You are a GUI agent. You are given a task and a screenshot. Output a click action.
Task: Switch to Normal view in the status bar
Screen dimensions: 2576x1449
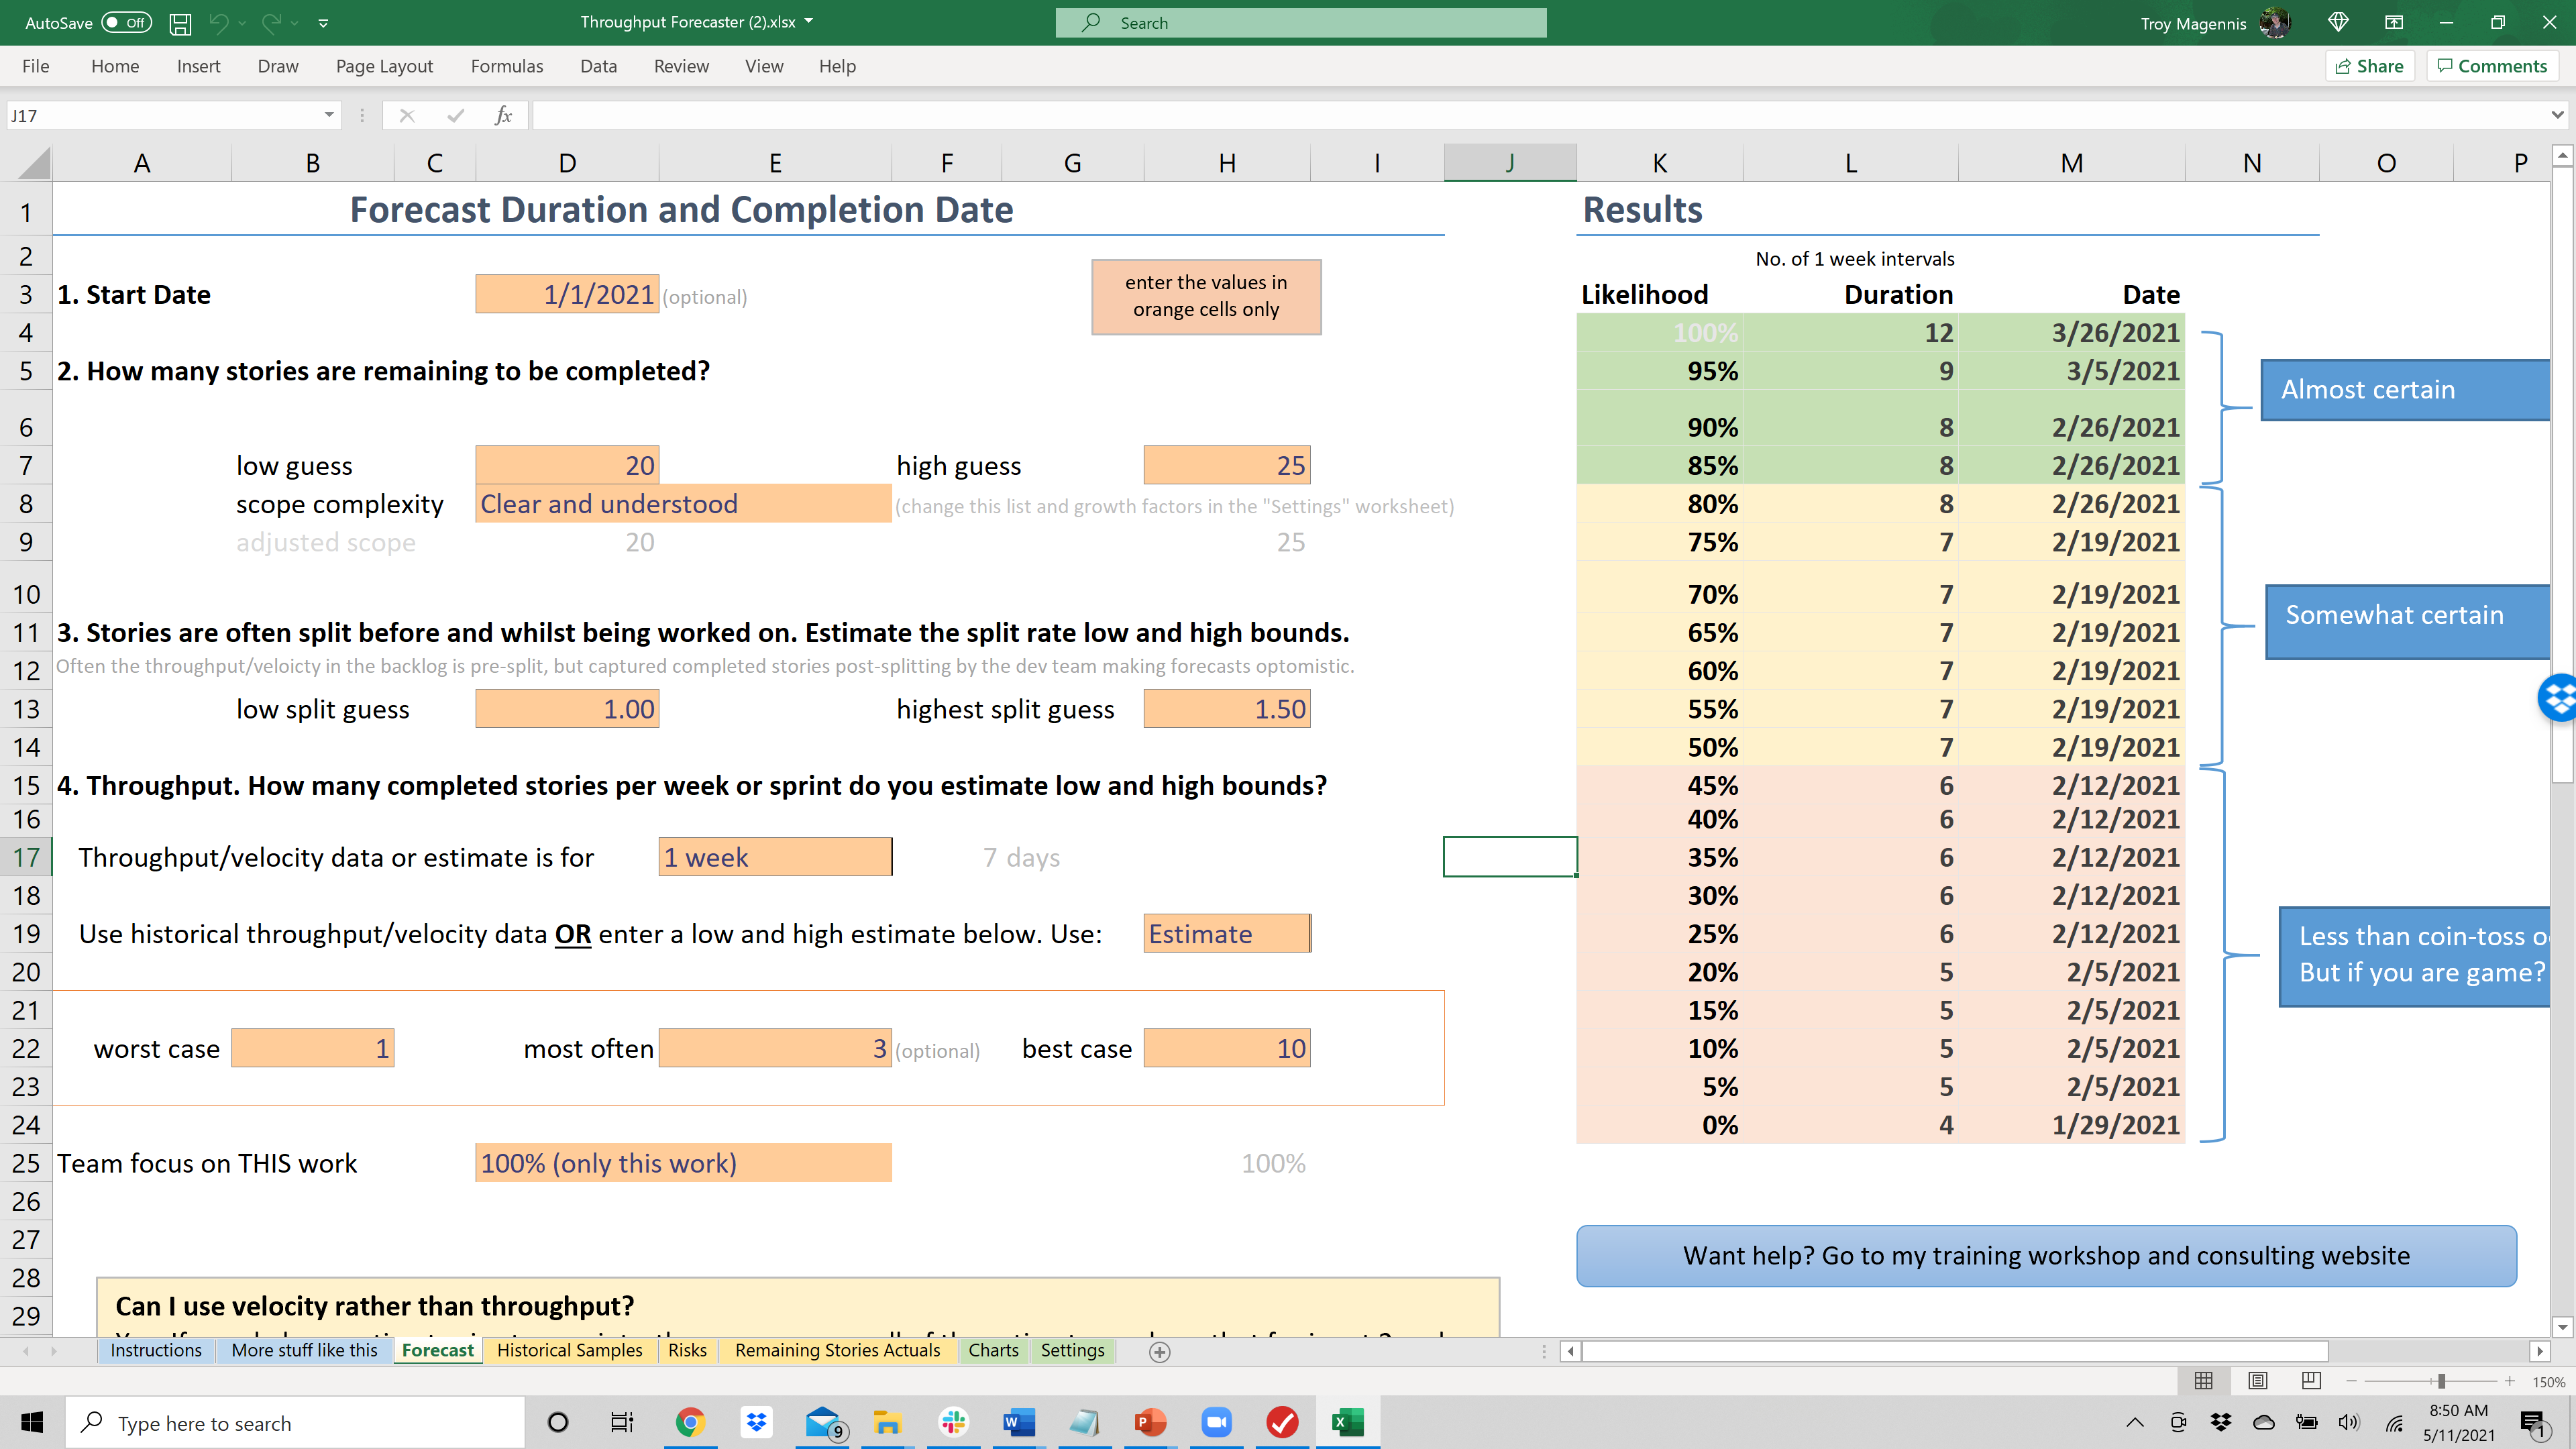2205,1382
